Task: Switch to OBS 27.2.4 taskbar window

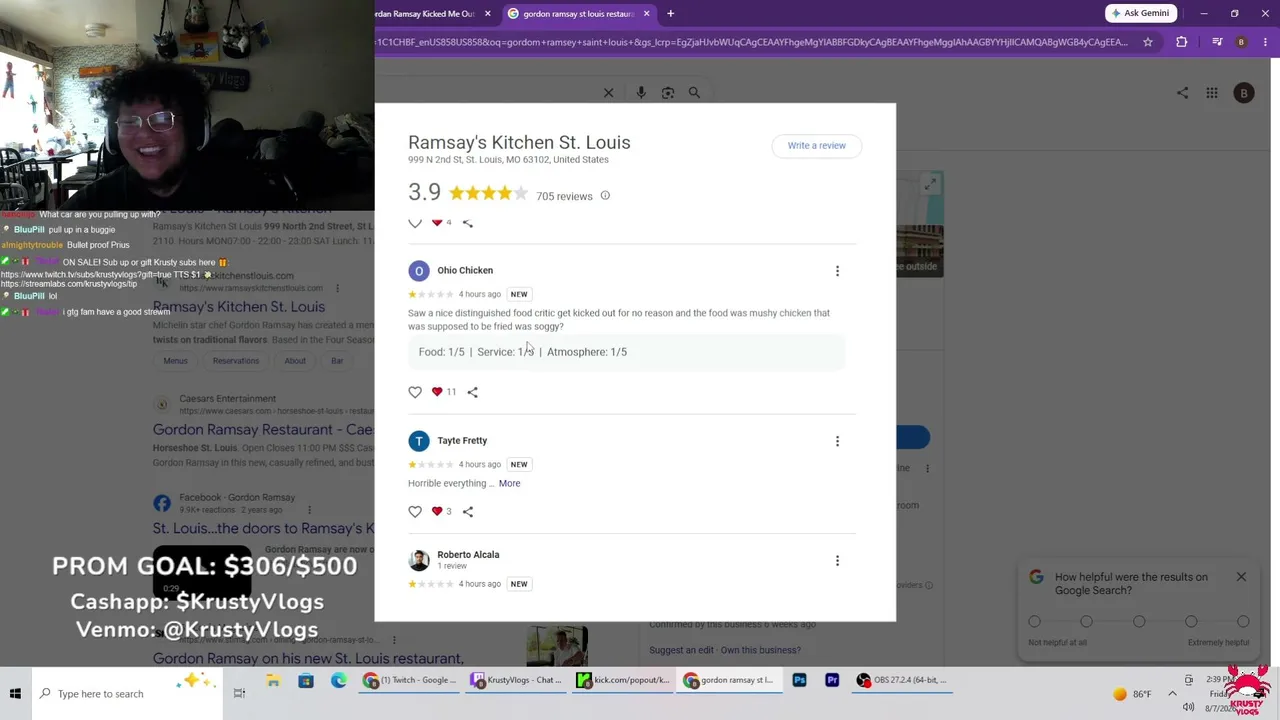Action: click(x=903, y=681)
